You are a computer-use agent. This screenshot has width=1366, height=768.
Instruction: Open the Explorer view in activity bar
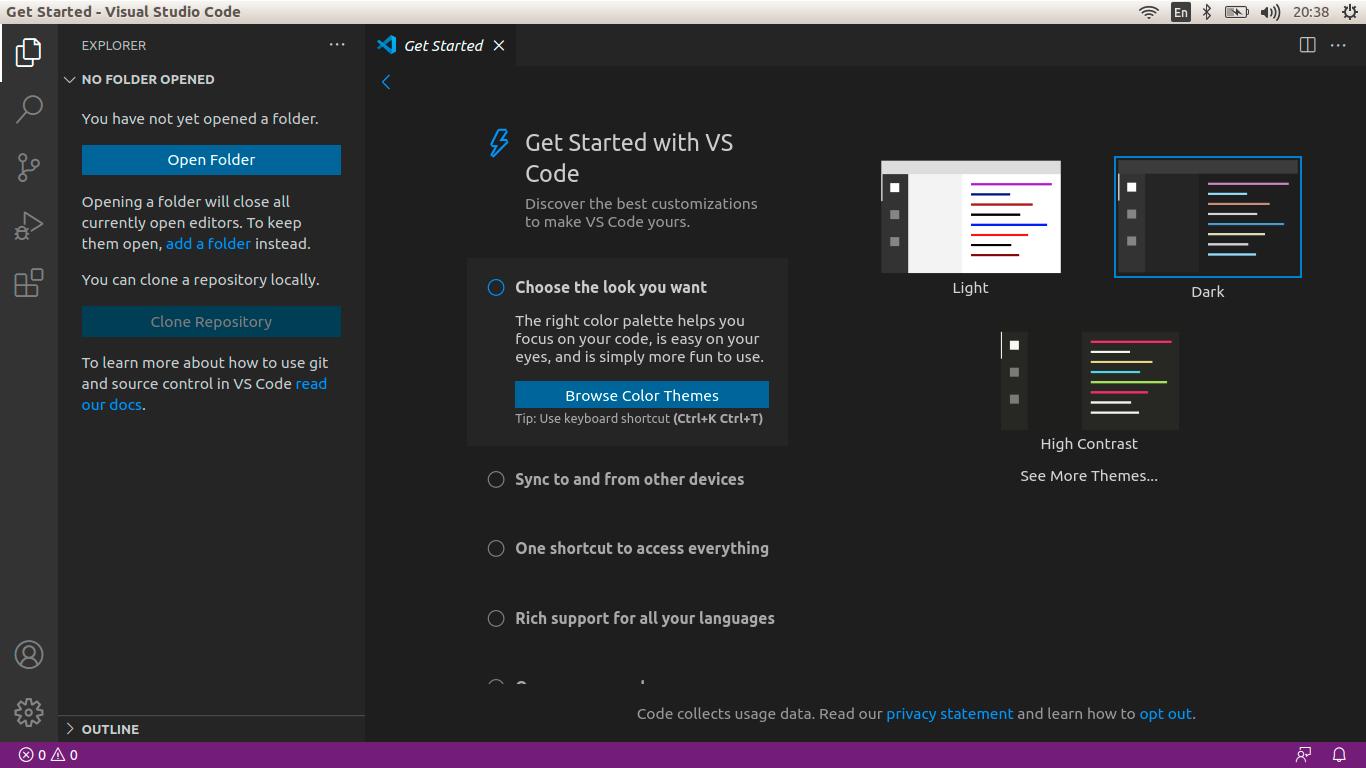(29, 52)
